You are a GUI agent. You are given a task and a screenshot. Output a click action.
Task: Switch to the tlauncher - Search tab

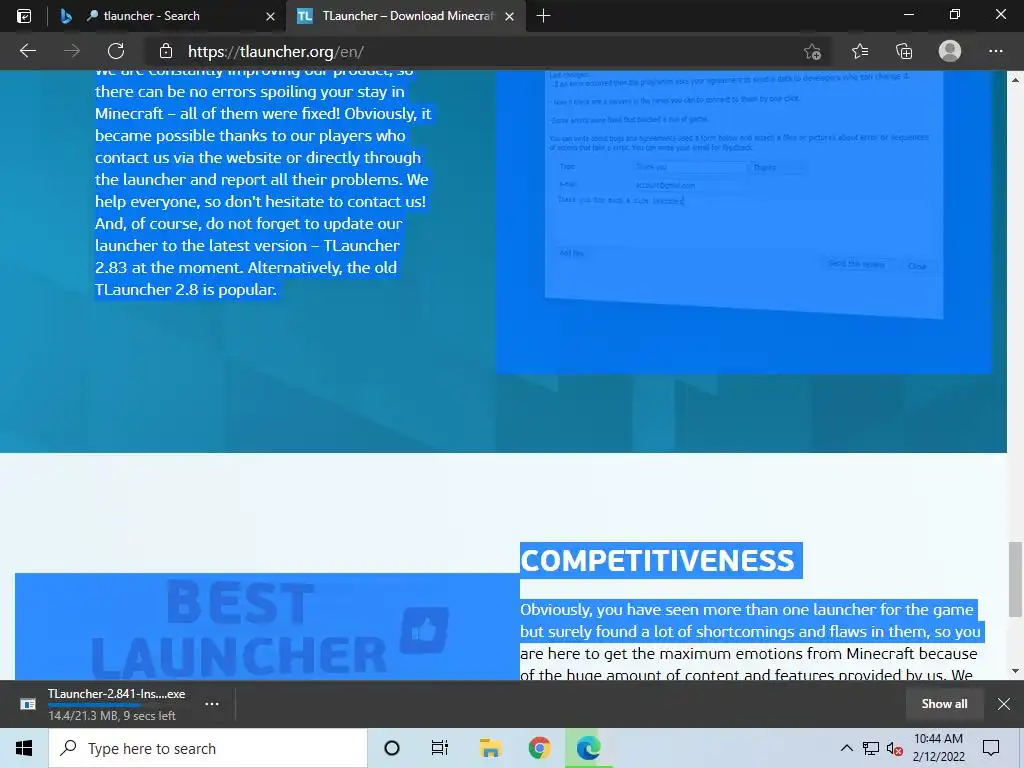pos(165,16)
